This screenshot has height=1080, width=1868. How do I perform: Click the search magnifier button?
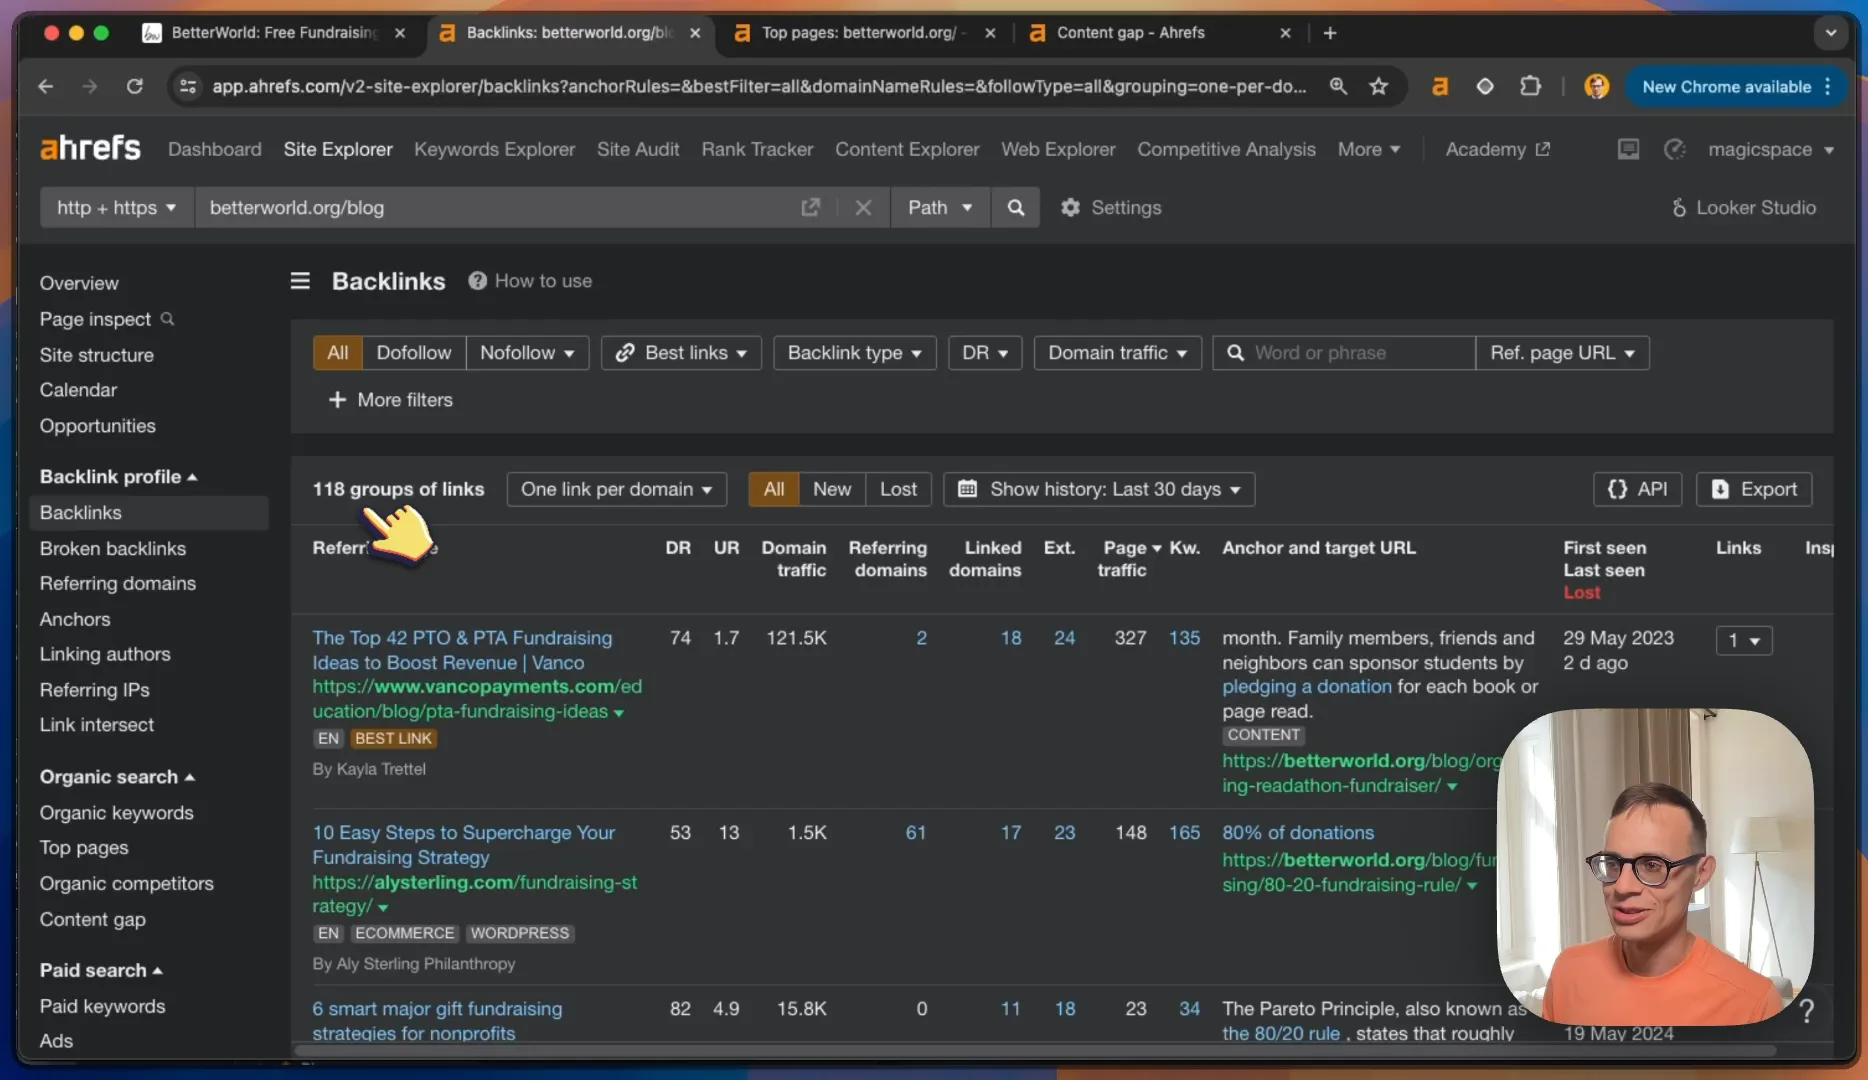[1015, 207]
